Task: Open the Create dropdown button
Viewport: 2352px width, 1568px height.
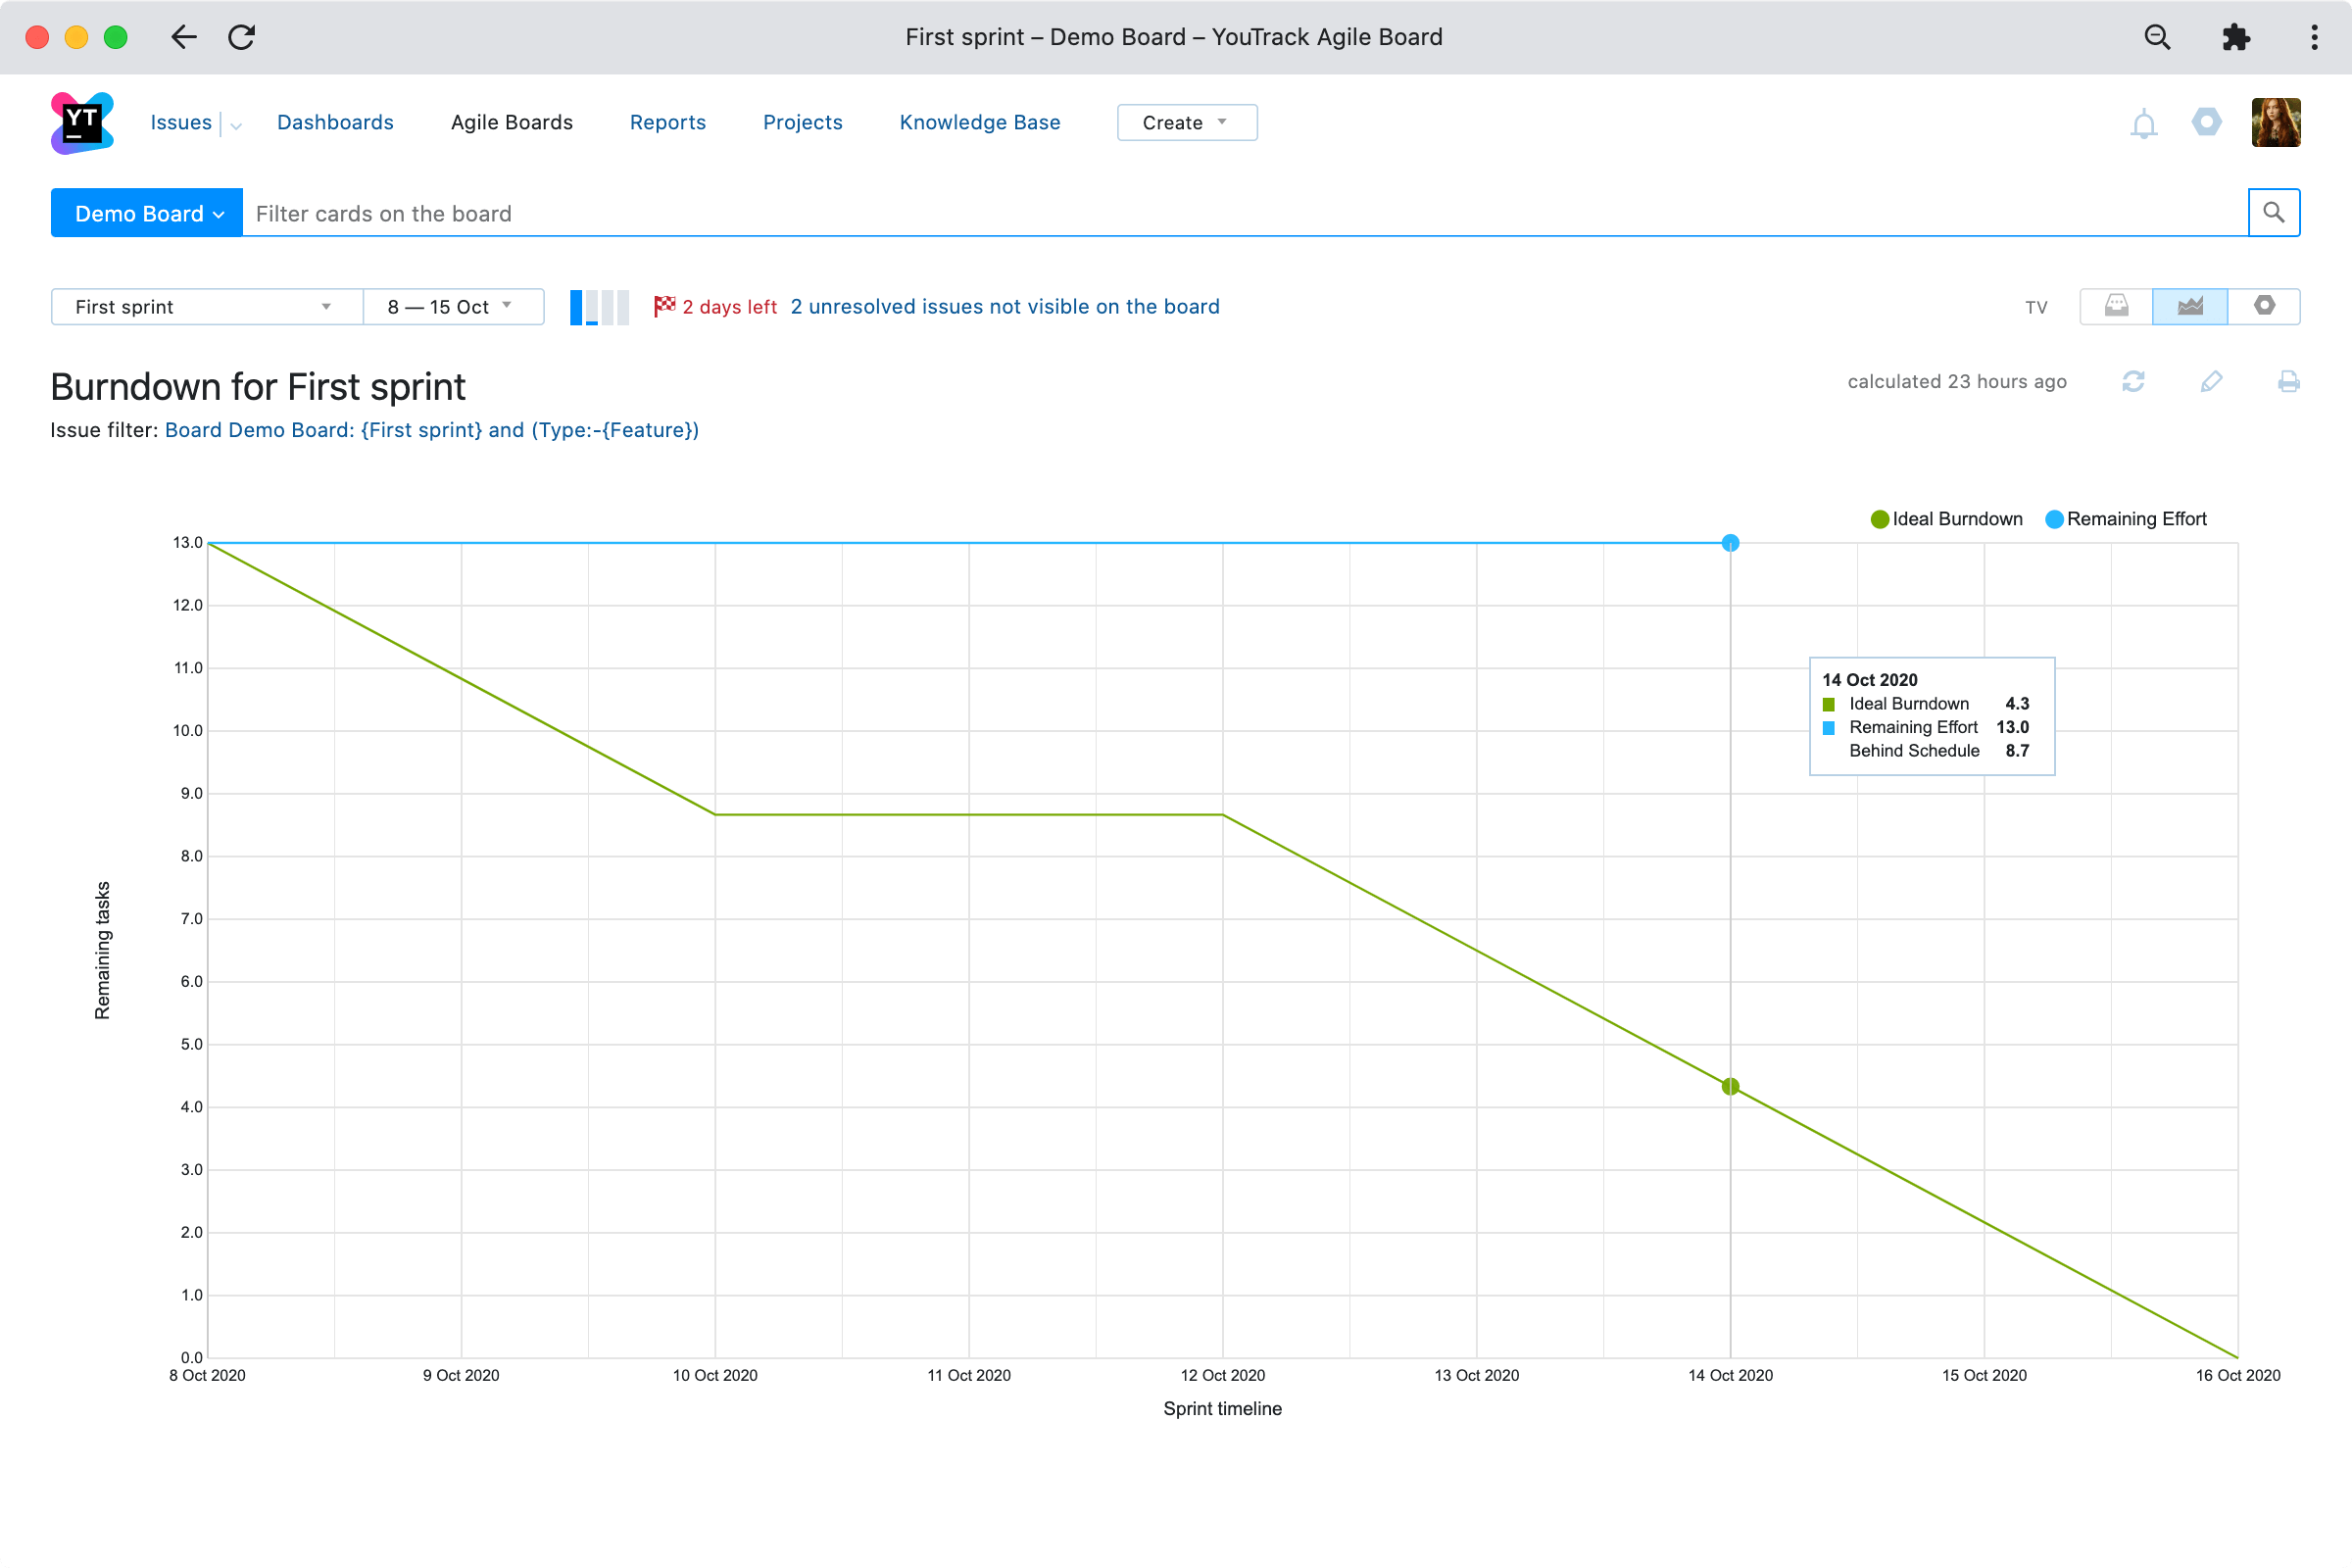Action: [x=1186, y=123]
